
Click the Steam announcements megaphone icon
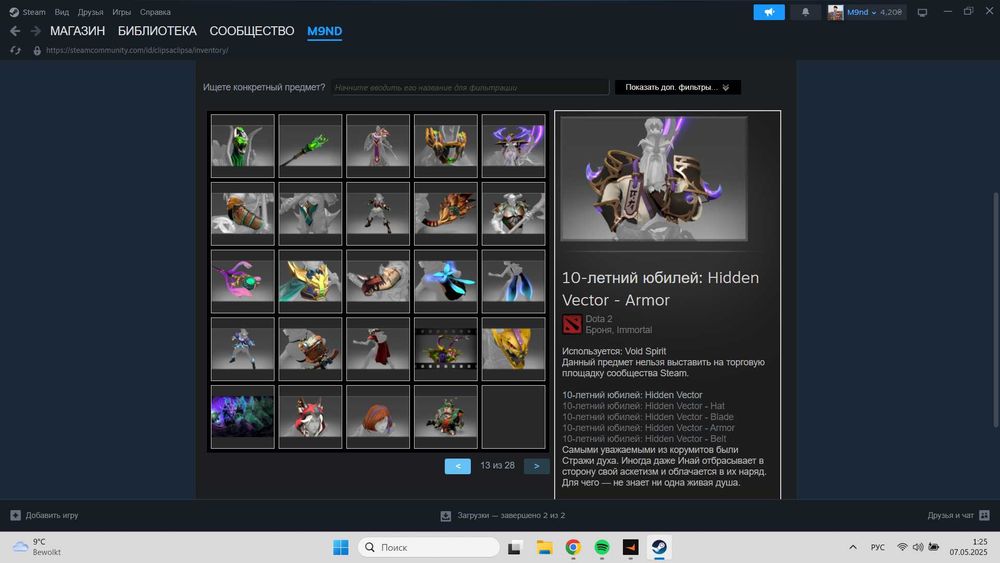click(768, 12)
